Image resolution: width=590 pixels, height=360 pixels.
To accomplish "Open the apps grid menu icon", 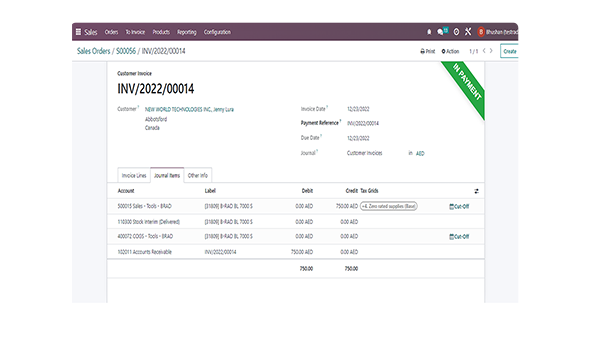I will tap(78, 32).
